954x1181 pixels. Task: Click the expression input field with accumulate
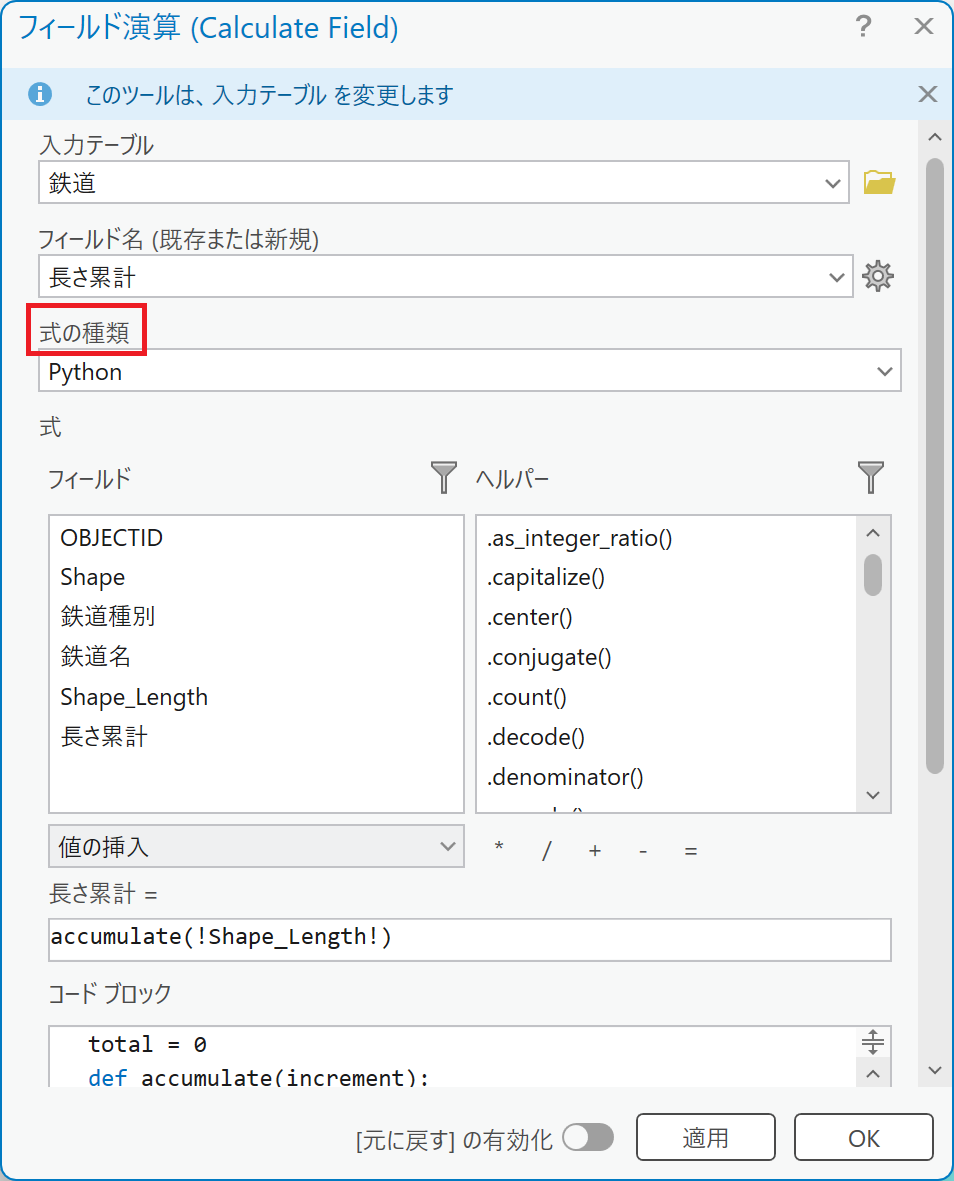click(x=469, y=938)
